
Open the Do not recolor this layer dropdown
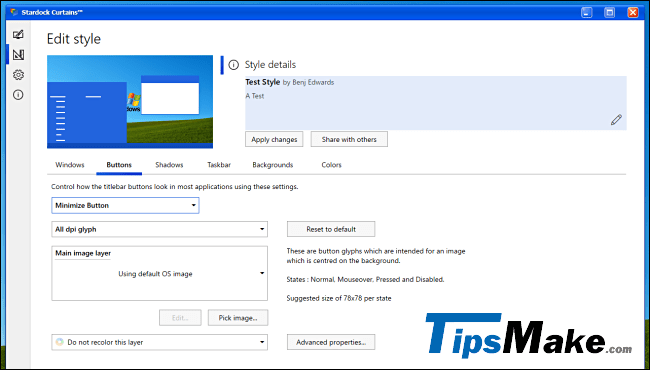160,342
